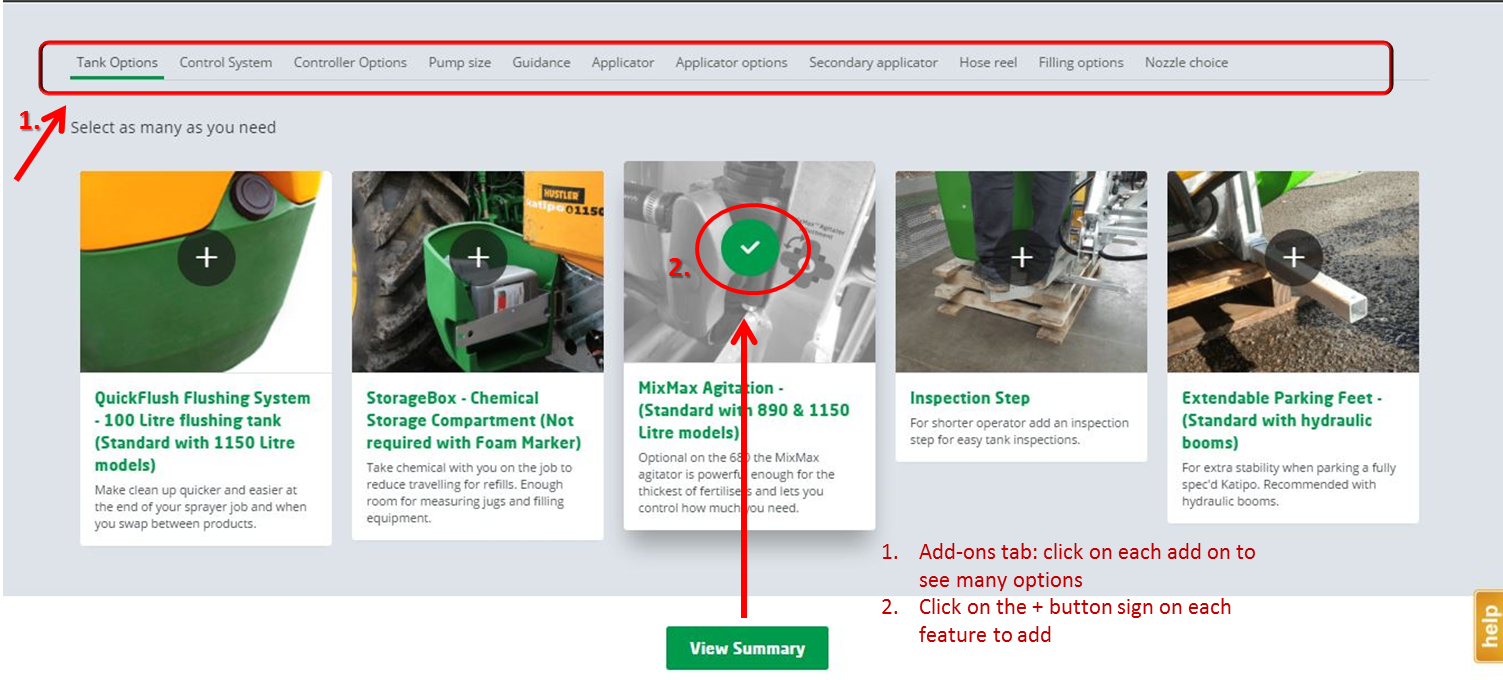This screenshot has width=1503, height=680.
Task: Click the QuickFlush Flushing System title
Action: [203, 431]
